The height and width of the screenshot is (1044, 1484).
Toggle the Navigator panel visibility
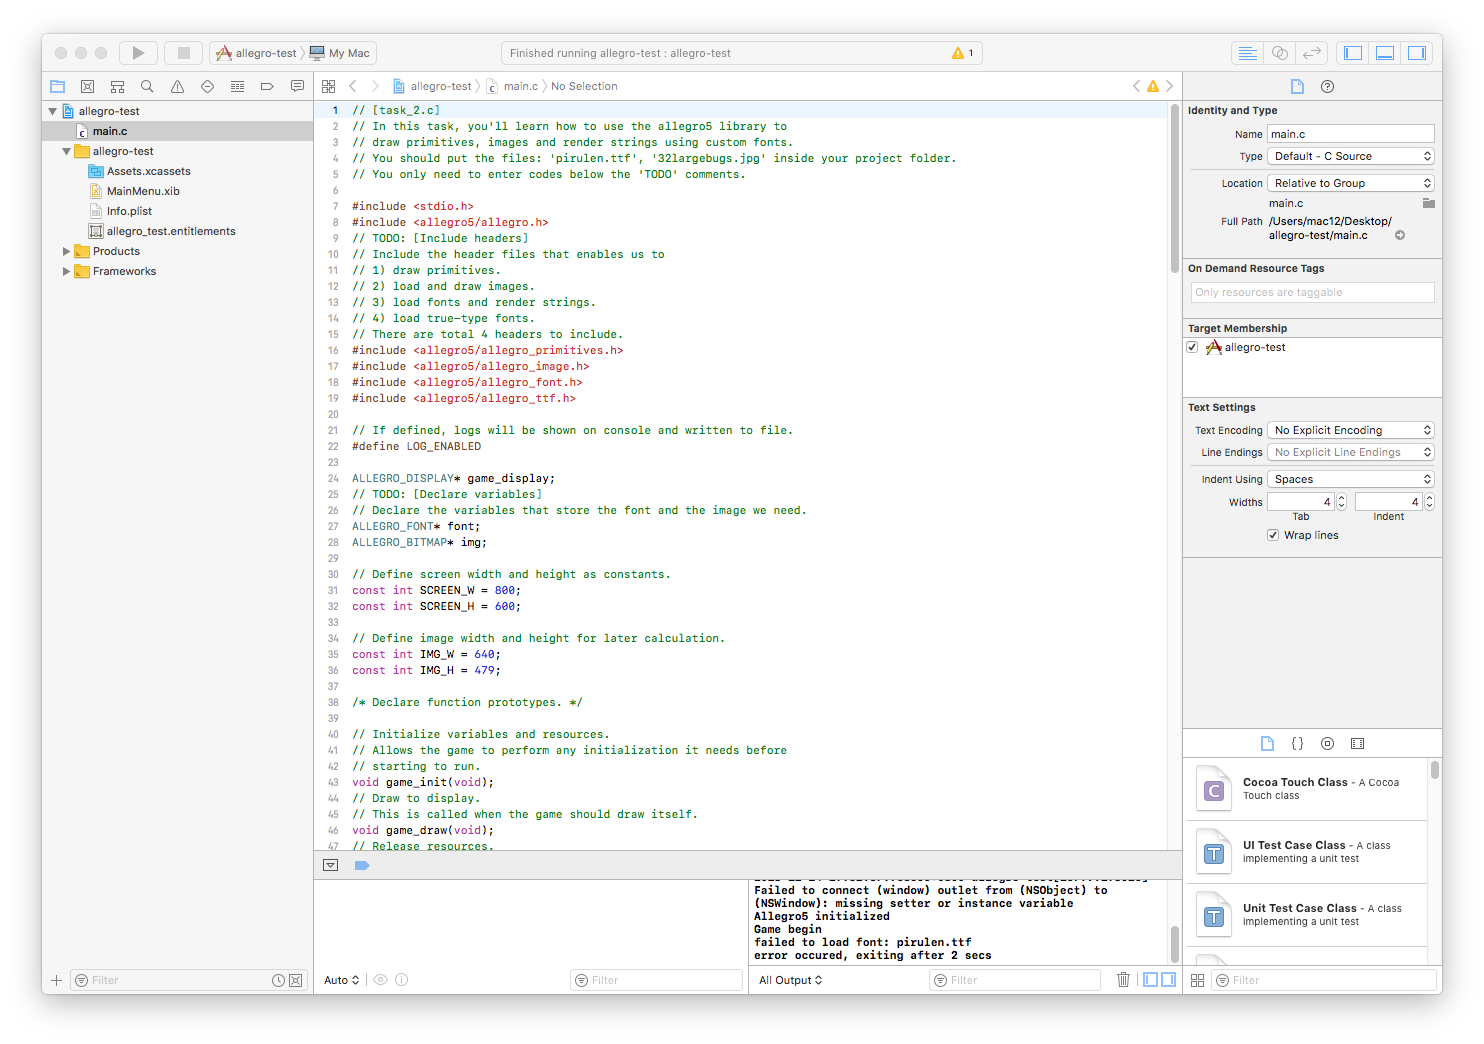(1353, 53)
